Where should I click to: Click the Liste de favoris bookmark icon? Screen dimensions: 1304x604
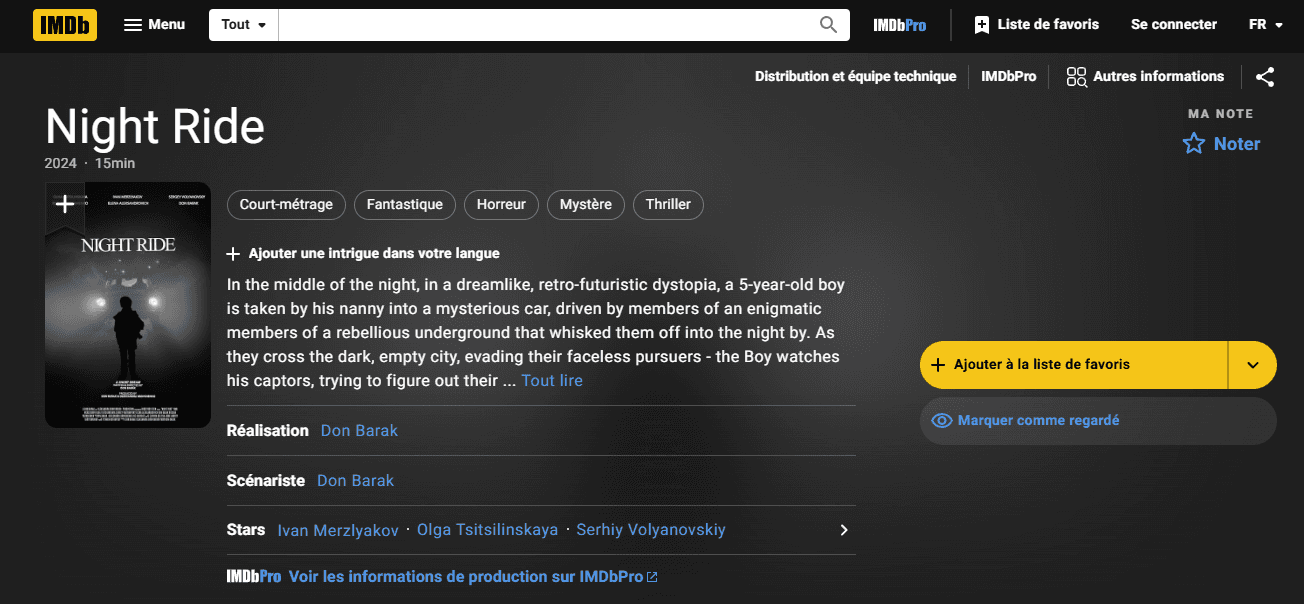tap(982, 25)
